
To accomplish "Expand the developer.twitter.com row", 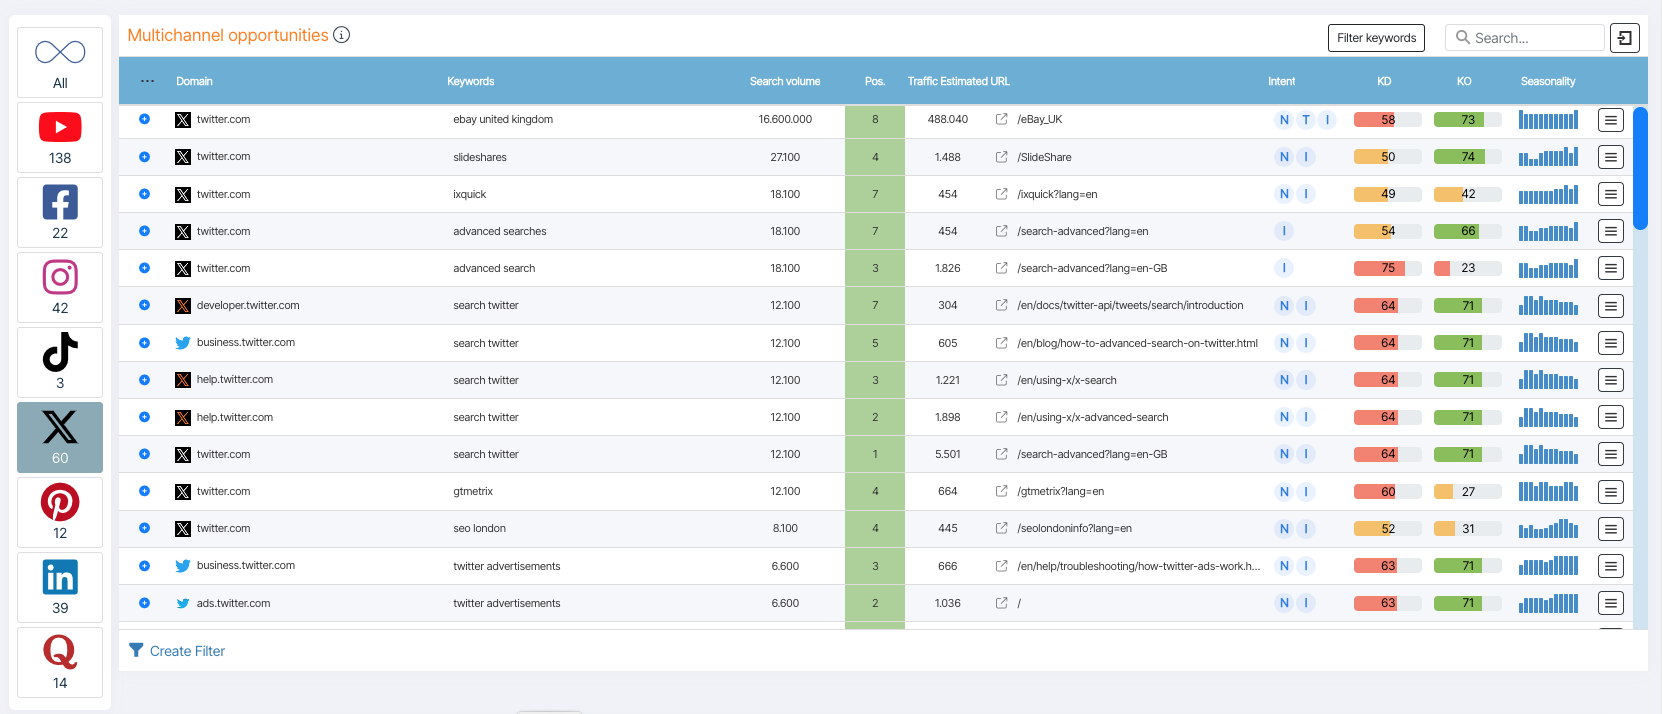I will 144,305.
